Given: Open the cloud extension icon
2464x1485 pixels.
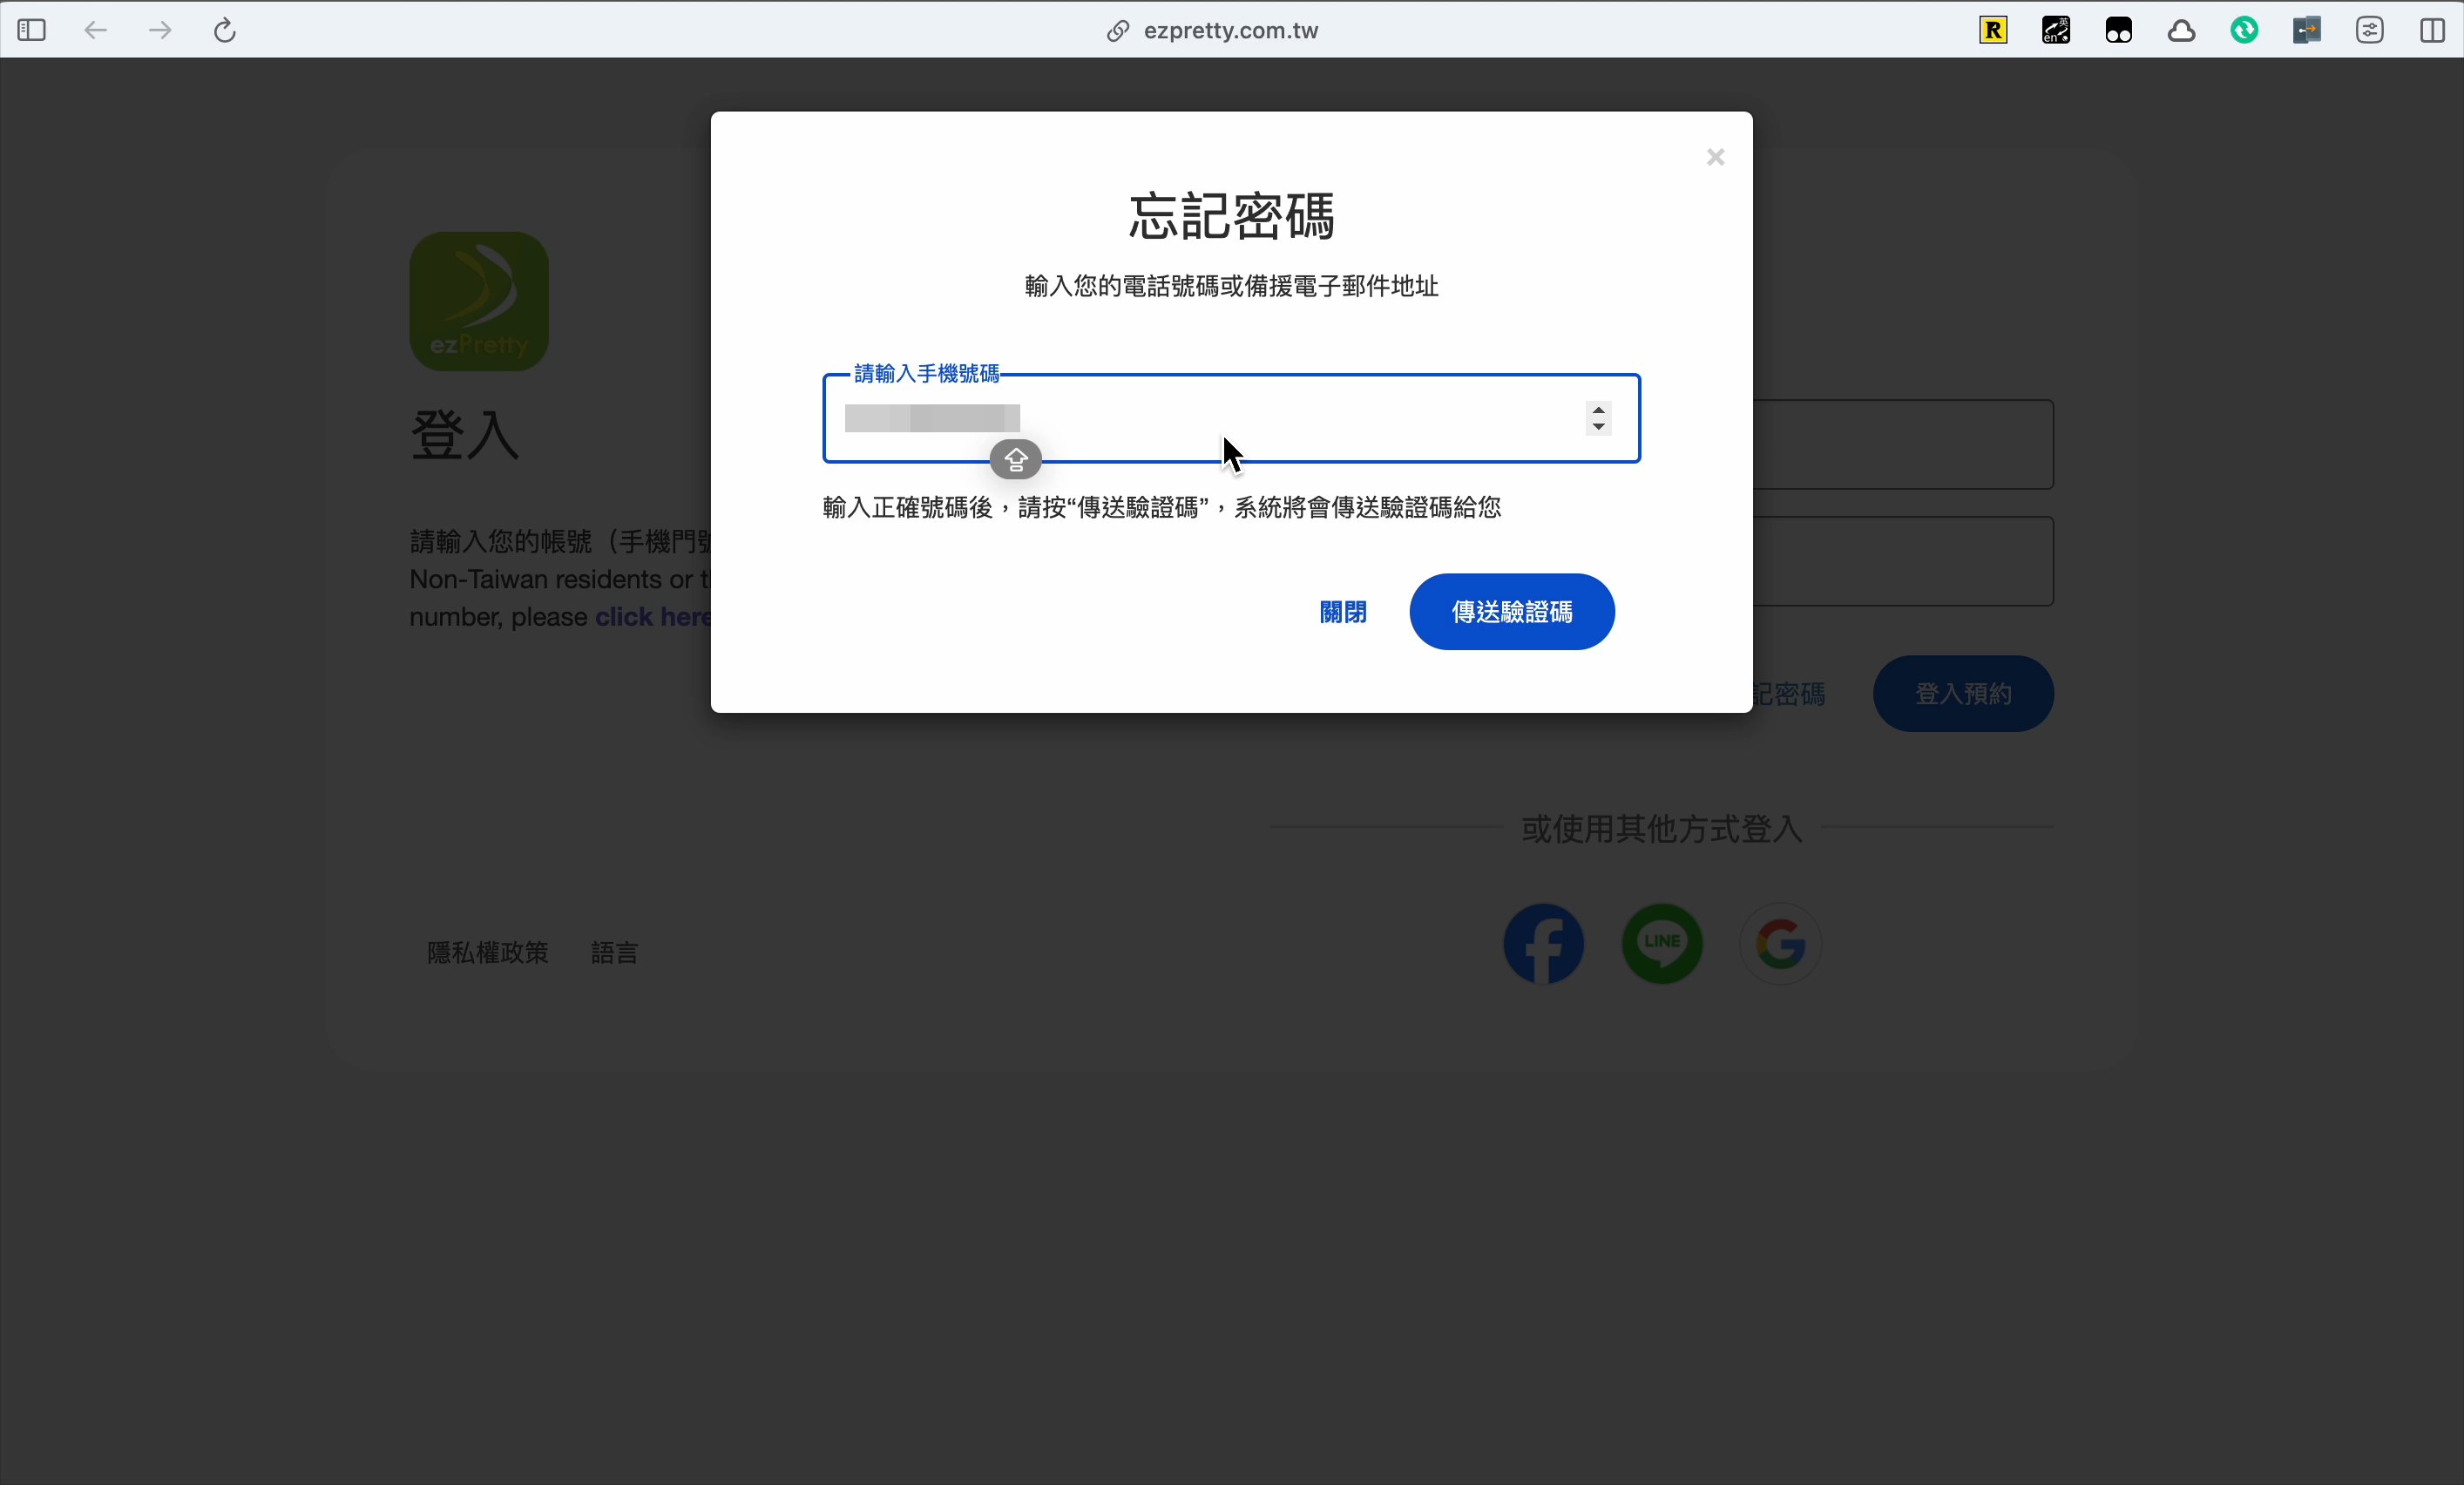Looking at the screenshot, I should 2182,31.
